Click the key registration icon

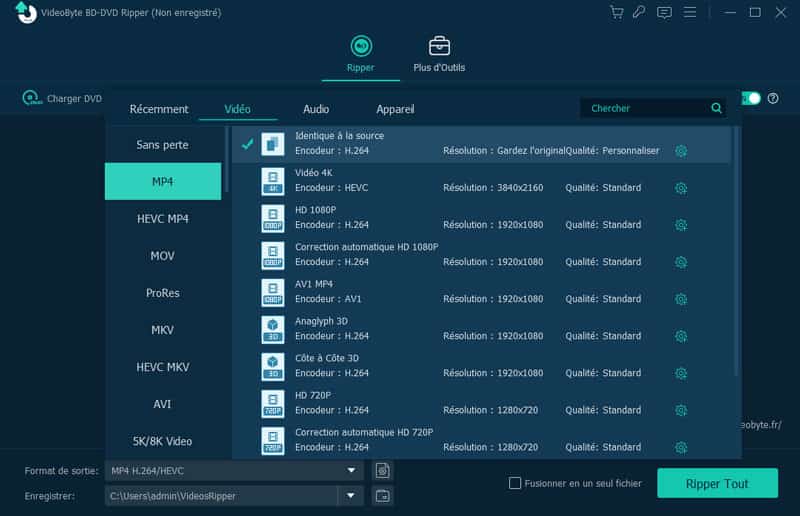pyautogui.click(x=640, y=12)
